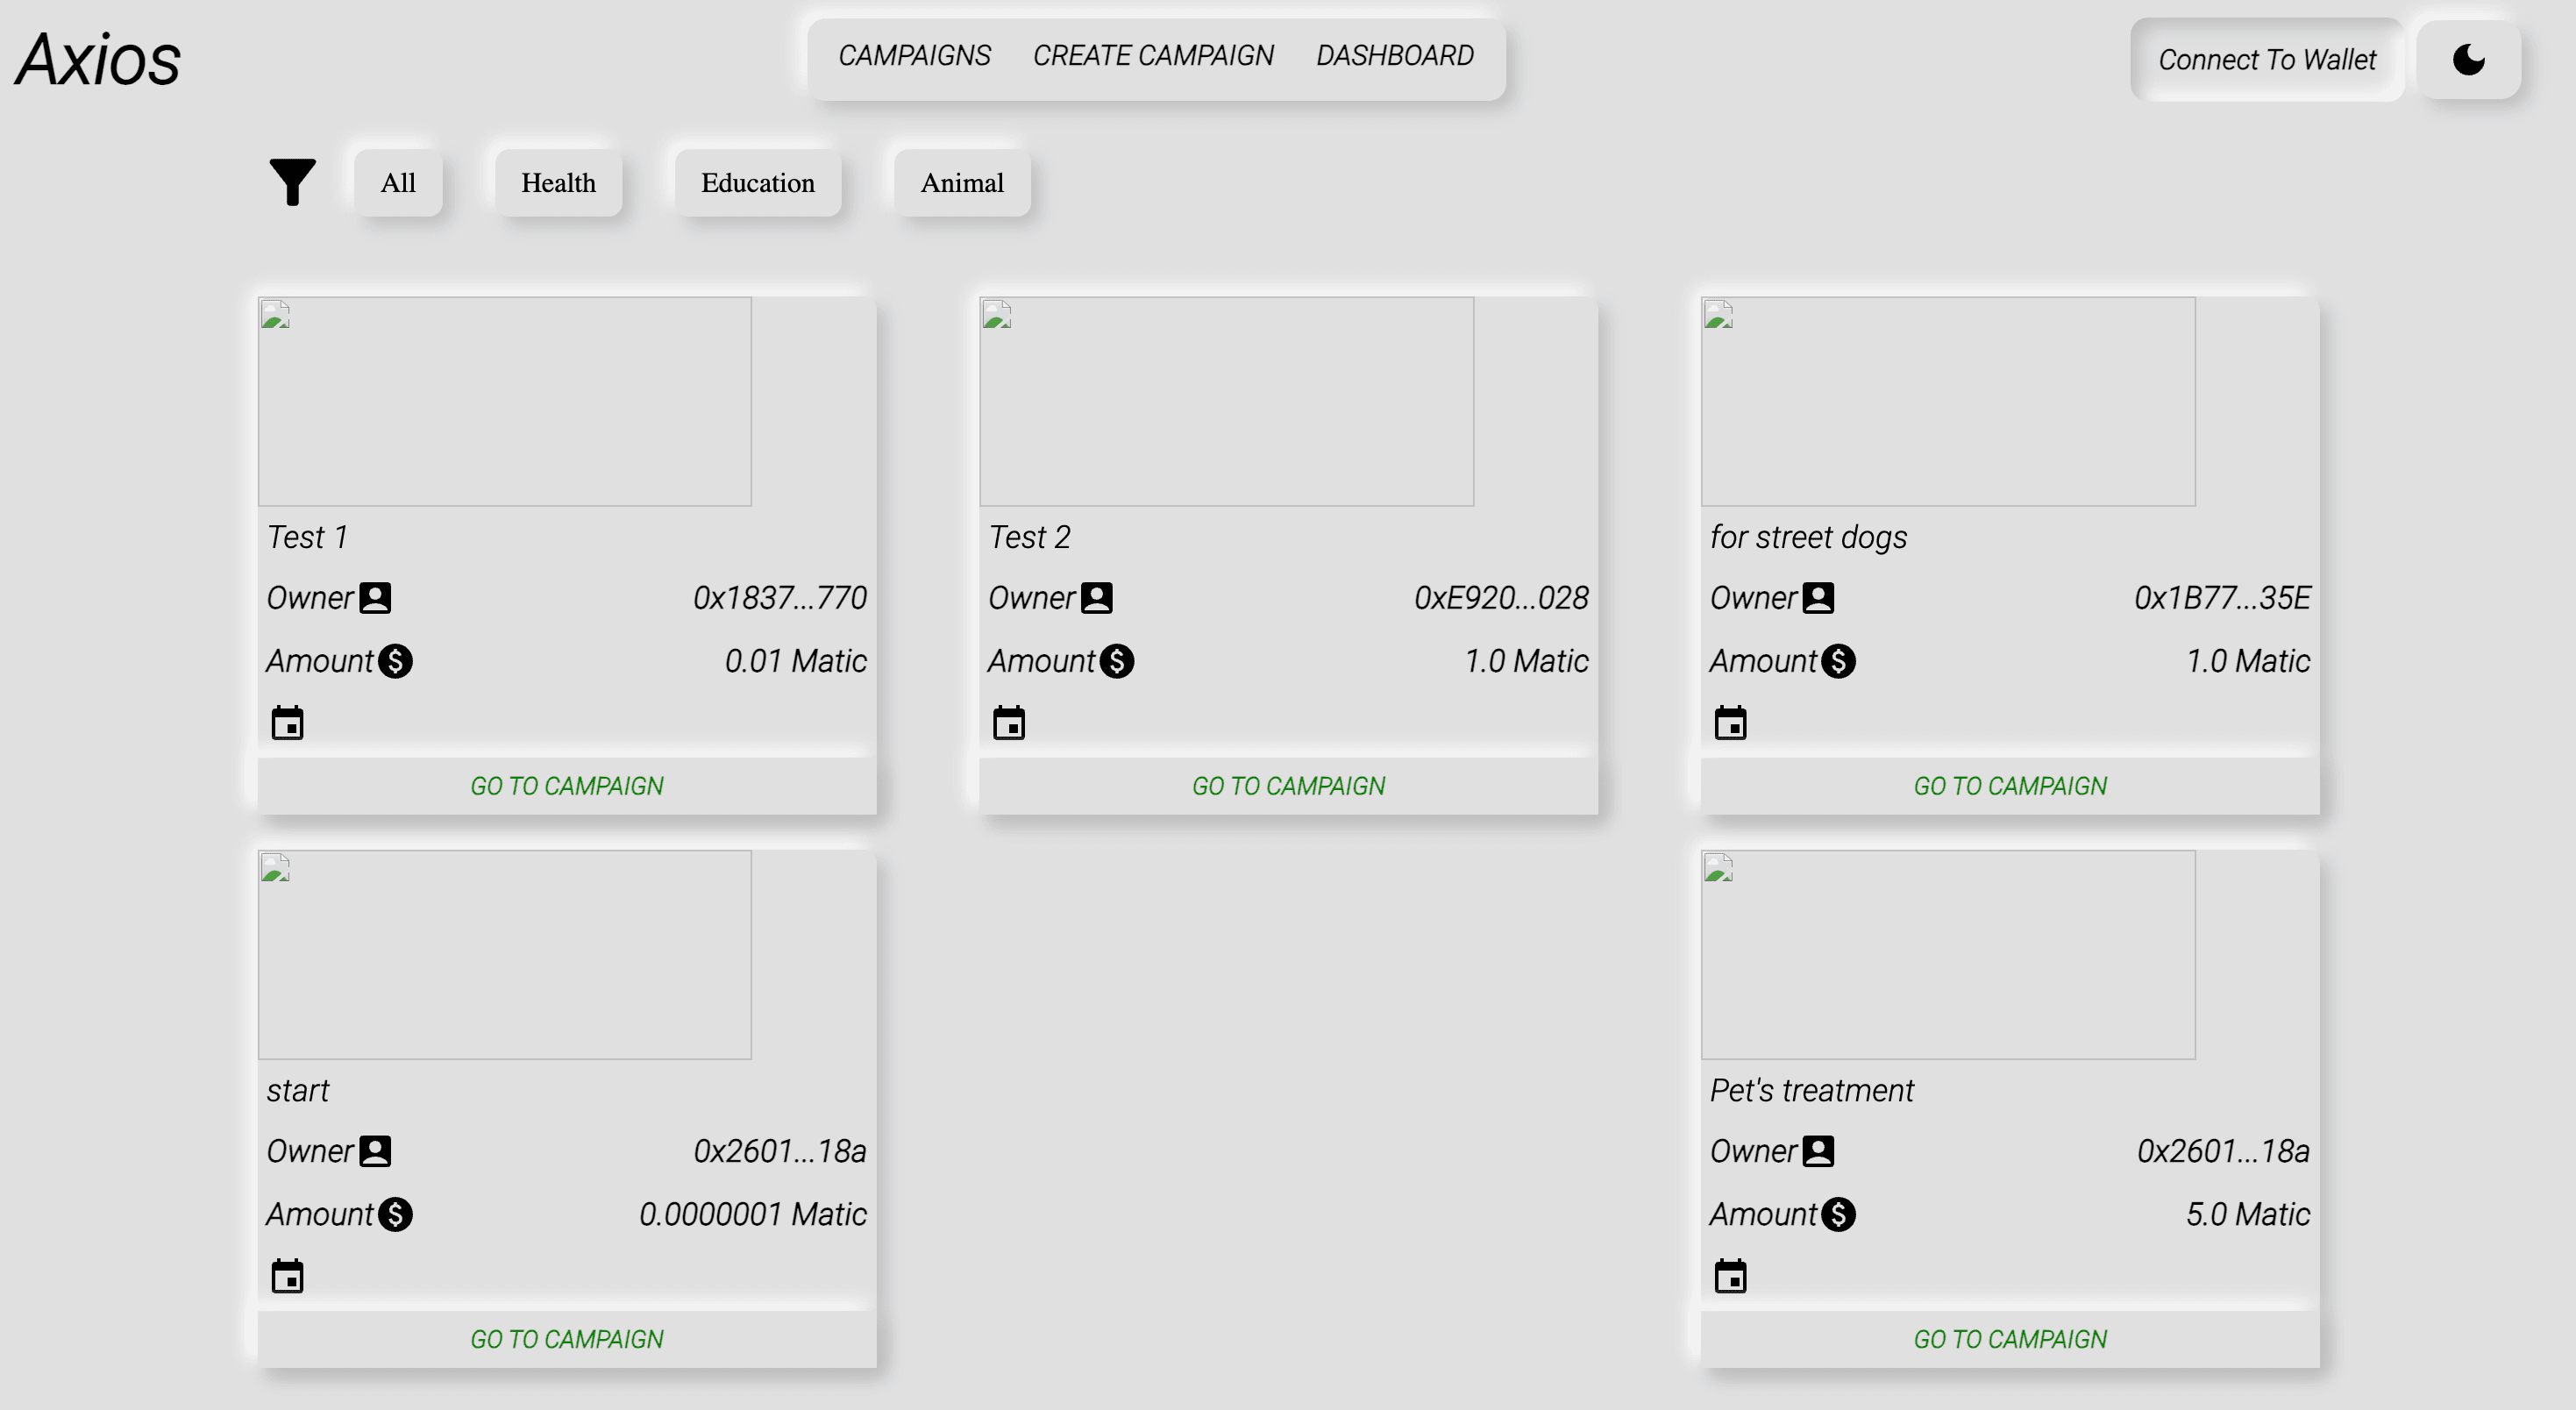Click Connect To Wallet button
The height and width of the screenshot is (1410, 2576).
coord(2266,57)
